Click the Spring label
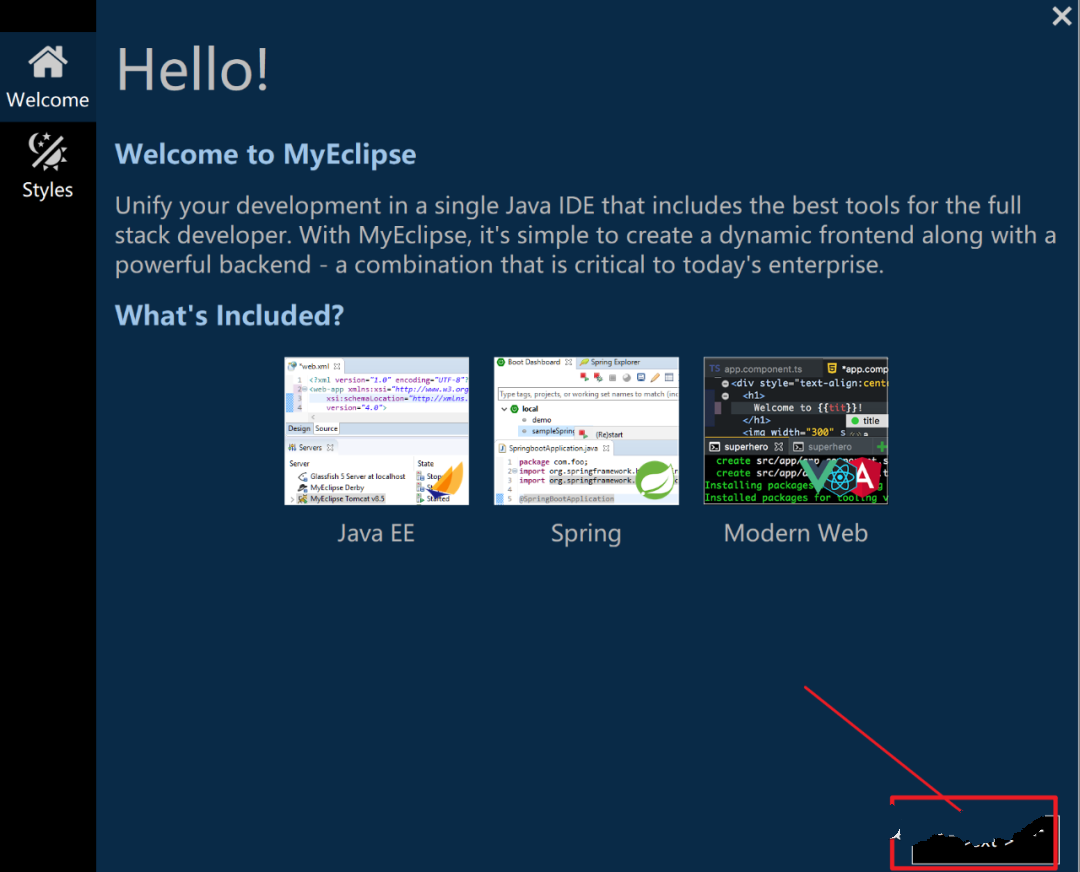This screenshot has width=1080, height=872. (586, 534)
